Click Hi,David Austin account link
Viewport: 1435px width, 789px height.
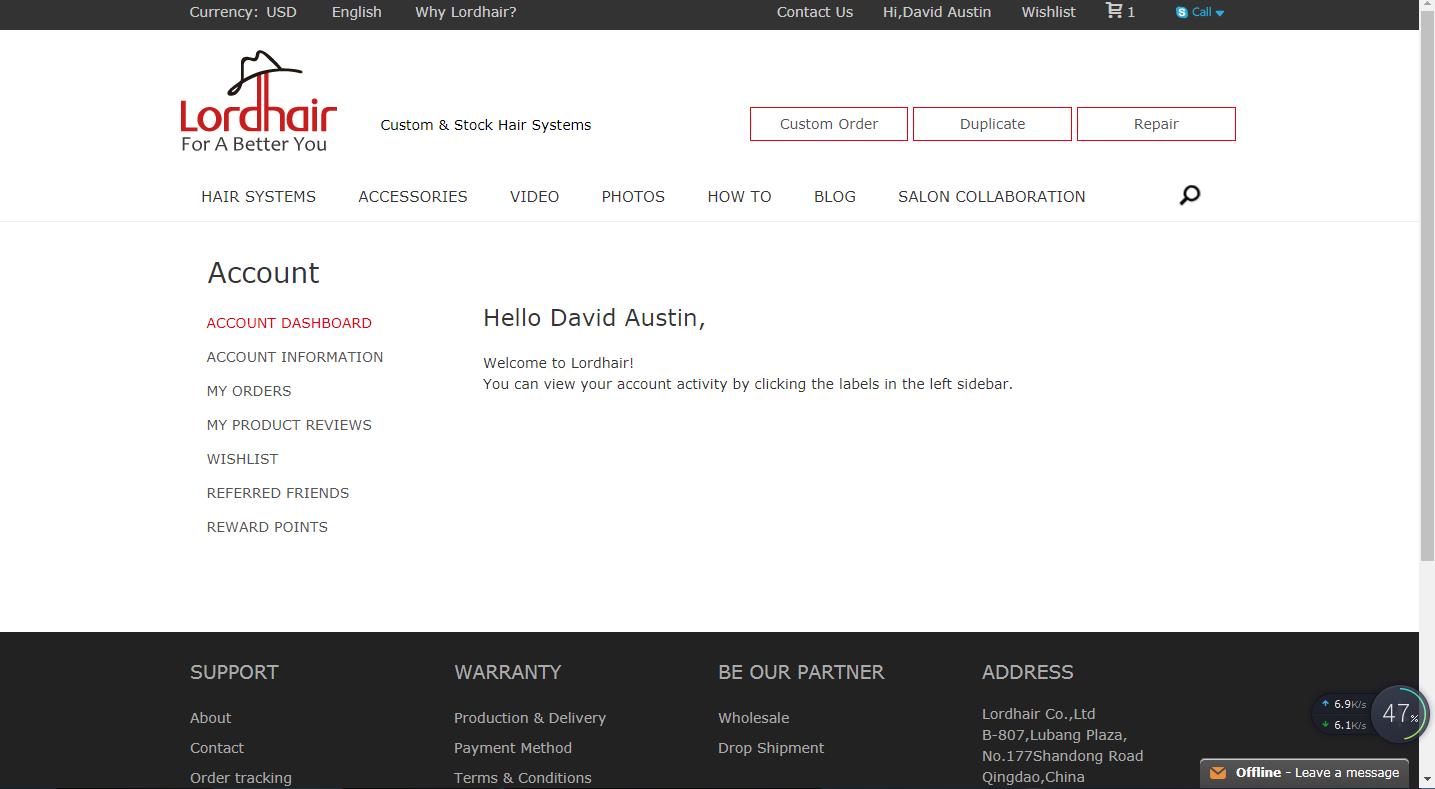click(x=937, y=12)
